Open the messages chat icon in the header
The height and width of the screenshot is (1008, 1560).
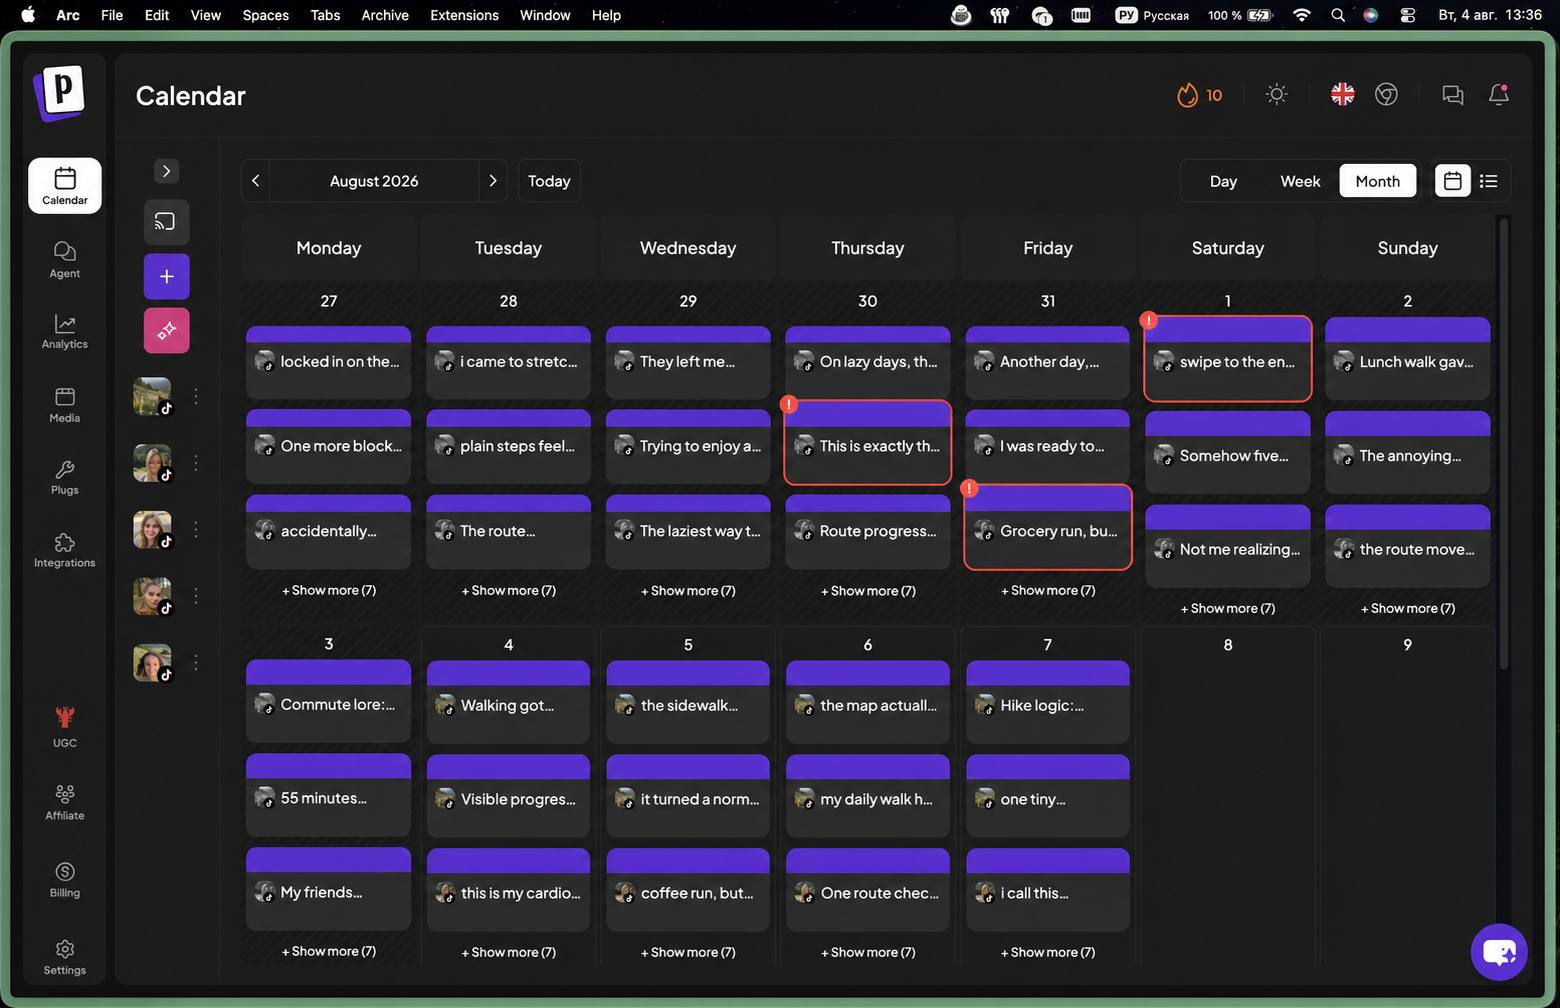pyautogui.click(x=1452, y=94)
